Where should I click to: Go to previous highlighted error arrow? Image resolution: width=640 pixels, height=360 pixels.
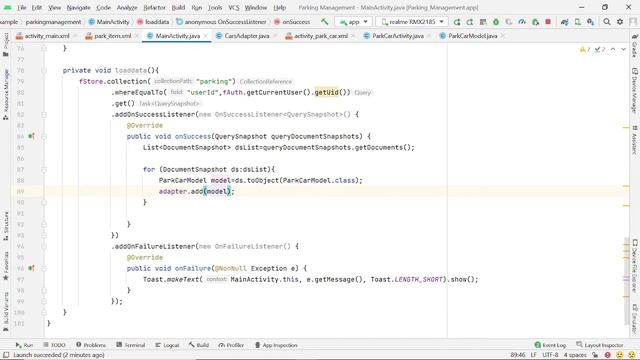pos(613,49)
